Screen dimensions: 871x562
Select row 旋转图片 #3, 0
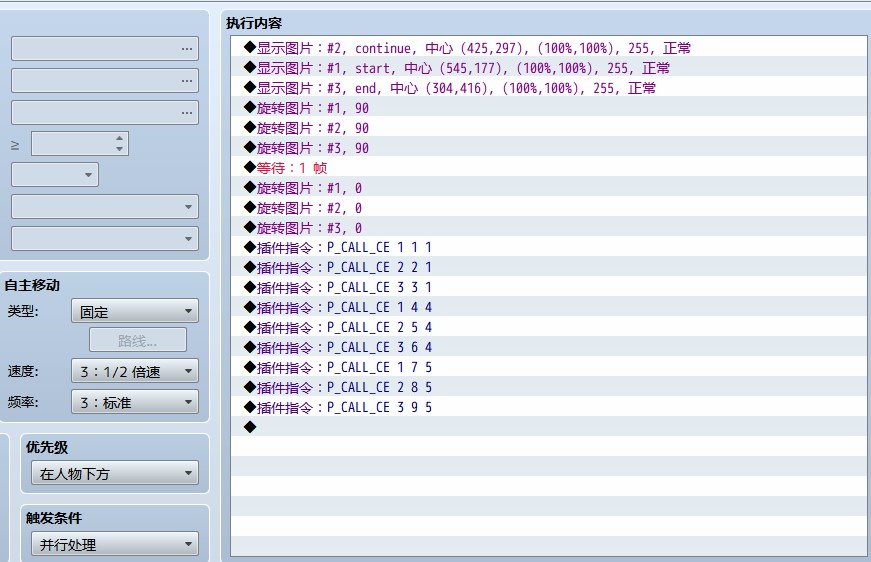click(549, 228)
